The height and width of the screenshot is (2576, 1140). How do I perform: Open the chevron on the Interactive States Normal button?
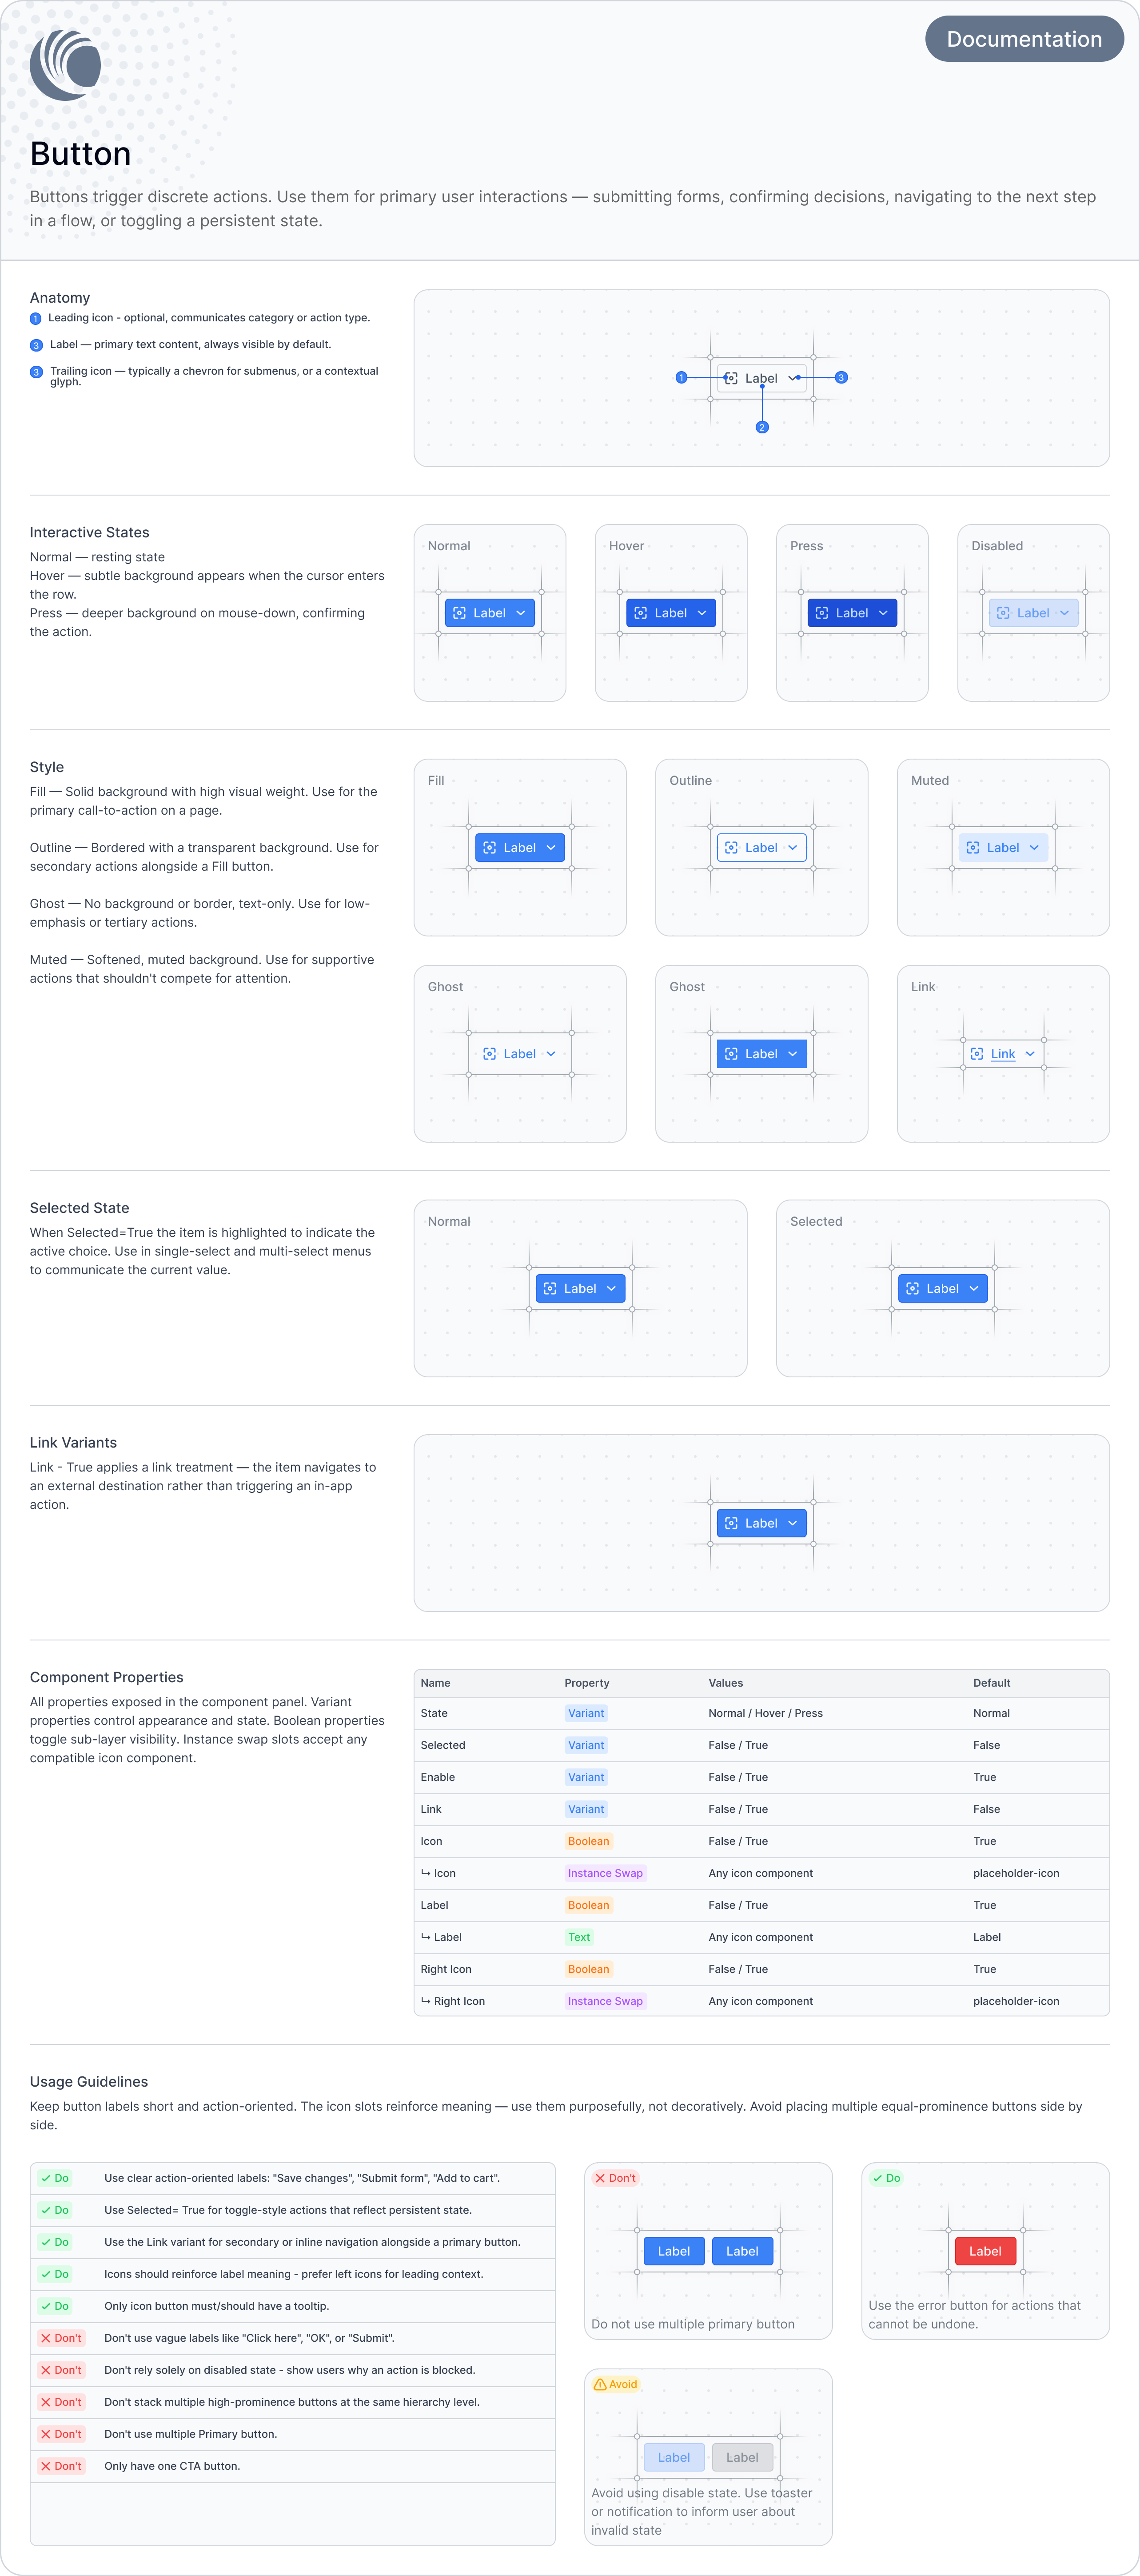point(521,613)
